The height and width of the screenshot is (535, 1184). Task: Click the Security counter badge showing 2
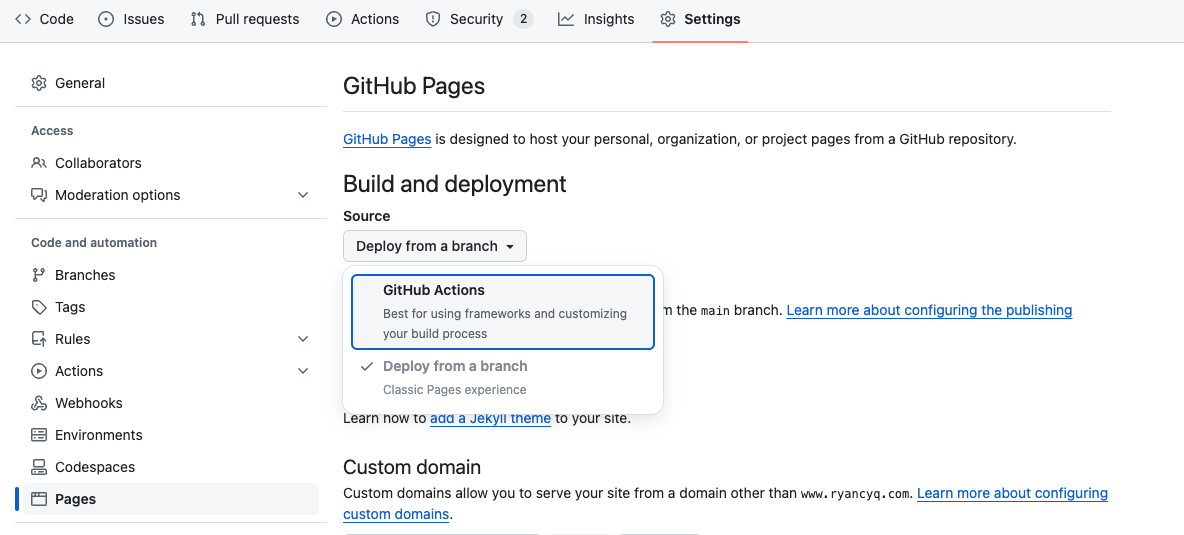click(523, 20)
